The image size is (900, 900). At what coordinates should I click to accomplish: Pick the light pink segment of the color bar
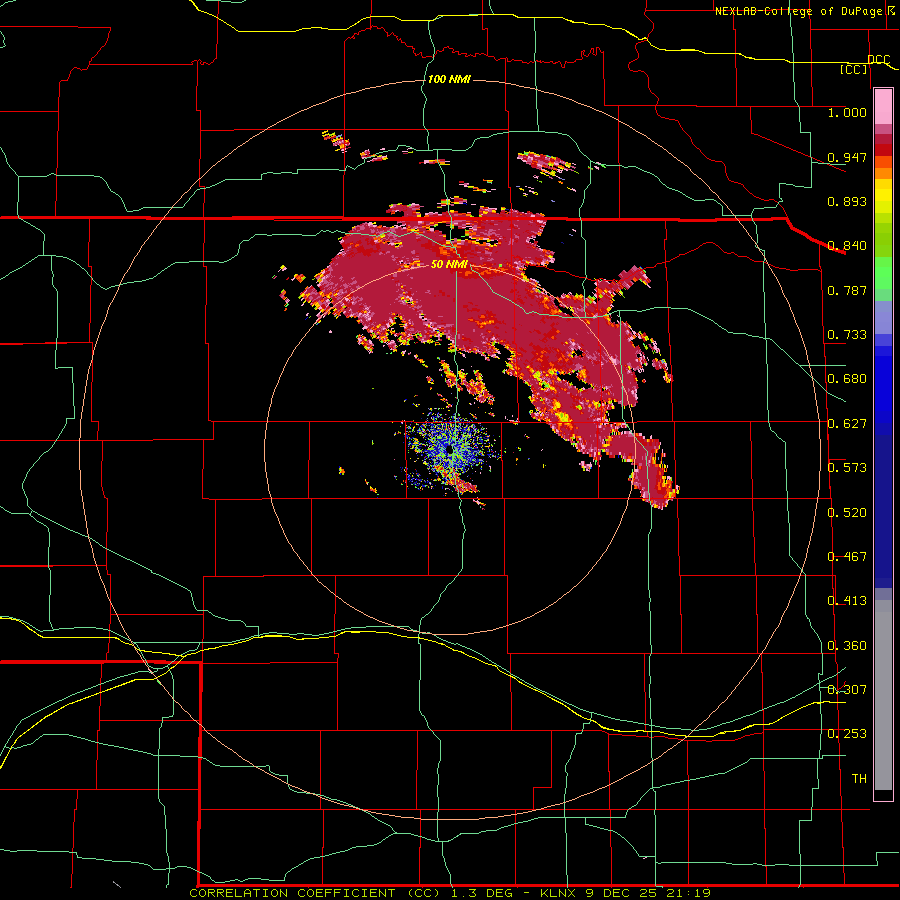click(883, 107)
